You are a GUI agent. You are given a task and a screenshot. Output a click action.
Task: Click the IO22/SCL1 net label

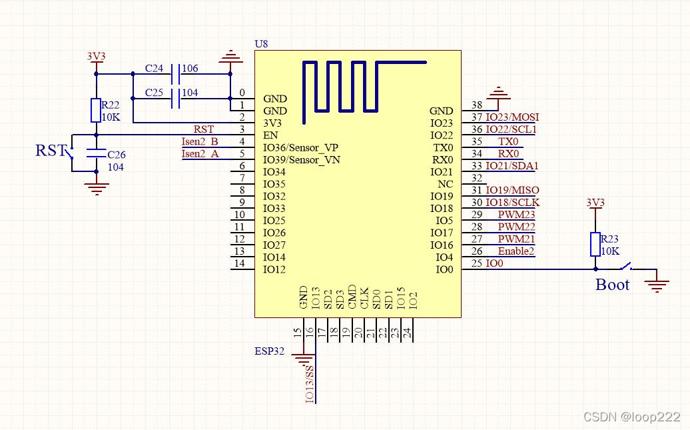pos(511,129)
